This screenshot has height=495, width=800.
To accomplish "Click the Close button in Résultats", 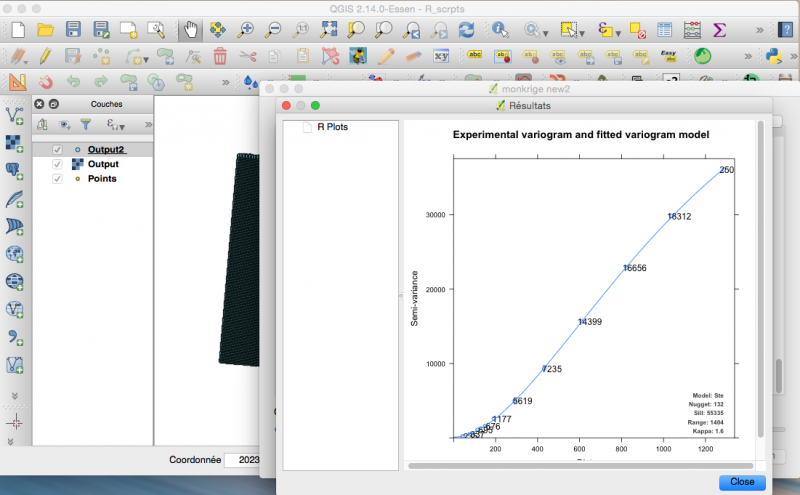I will tap(742, 481).
